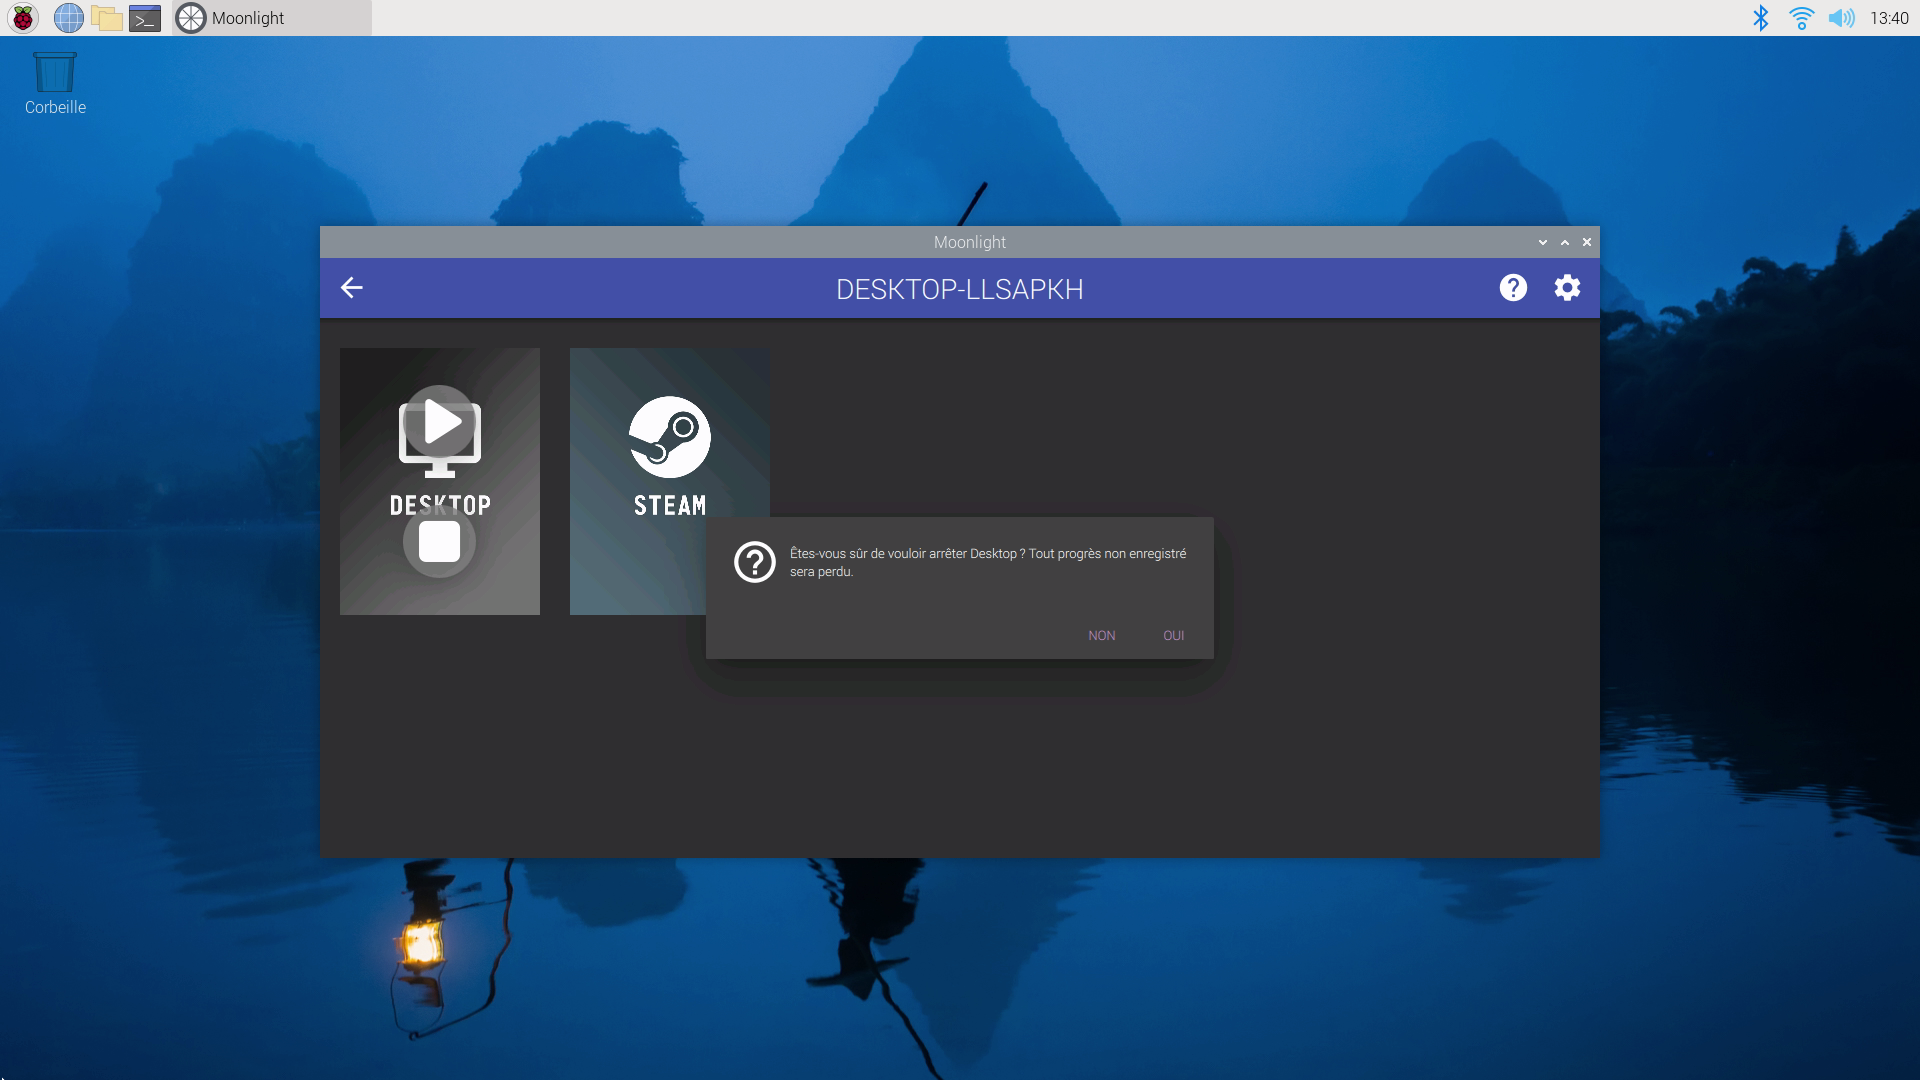Open the web browser from the taskbar
1920x1080 pixels.
pyautogui.click(x=68, y=17)
